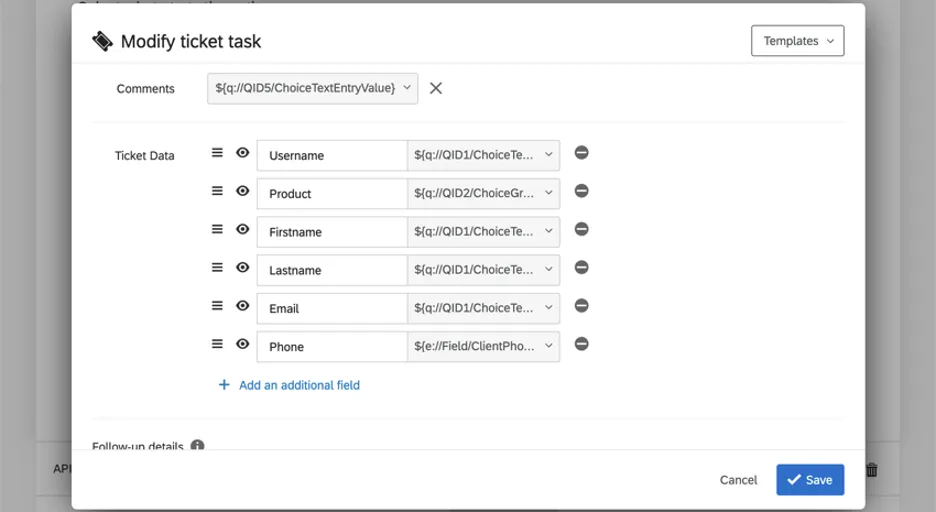Screen dimensions: 936x512
Task: Toggle the eye icon for Lastname field
Action: (242, 268)
